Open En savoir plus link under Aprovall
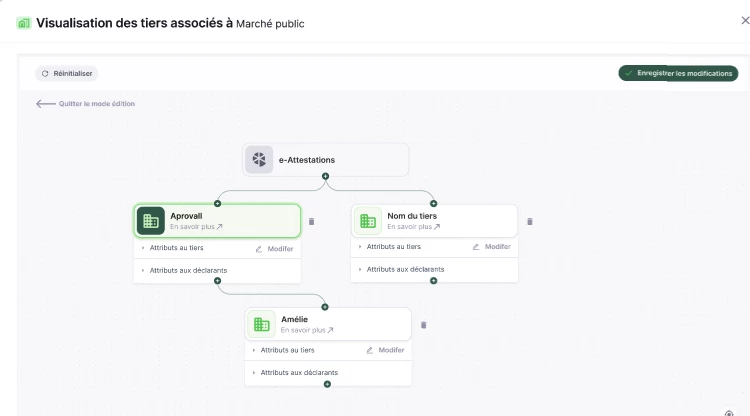Viewport: 750px width, 416px height. [x=196, y=227]
